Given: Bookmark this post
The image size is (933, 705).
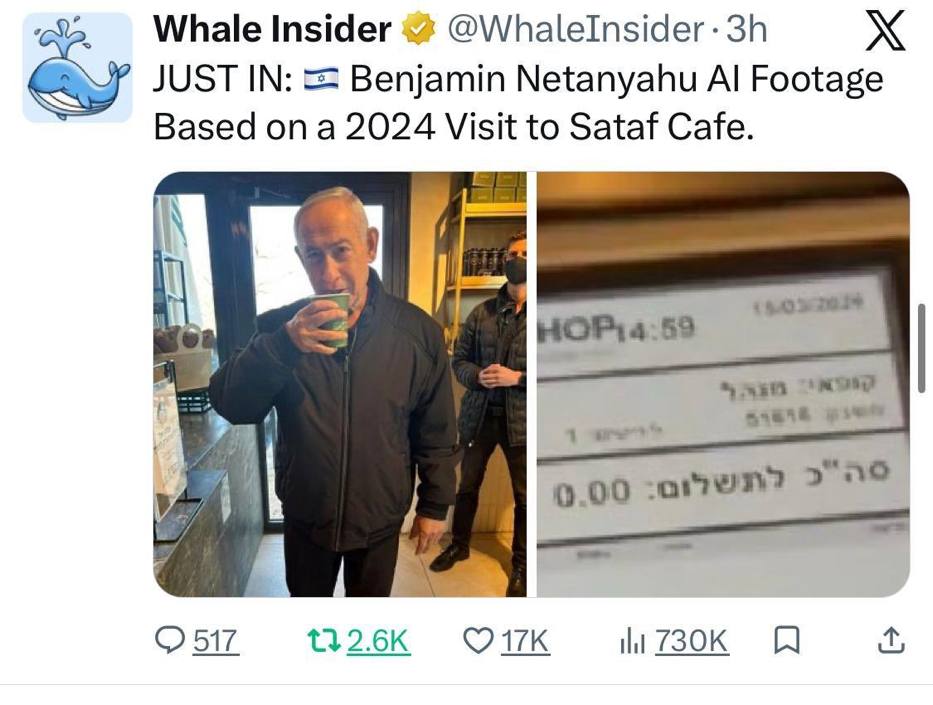Looking at the screenshot, I should 786,641.
